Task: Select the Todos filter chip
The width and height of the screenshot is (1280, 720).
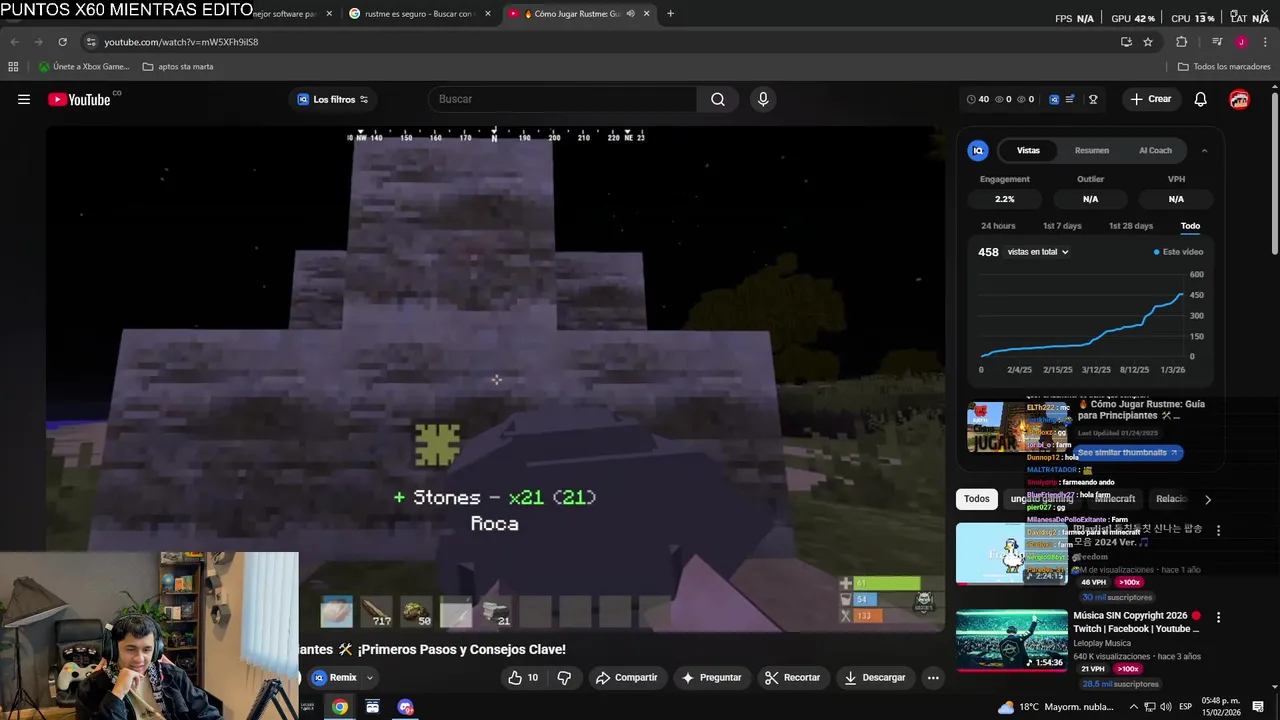Action: 977,499
